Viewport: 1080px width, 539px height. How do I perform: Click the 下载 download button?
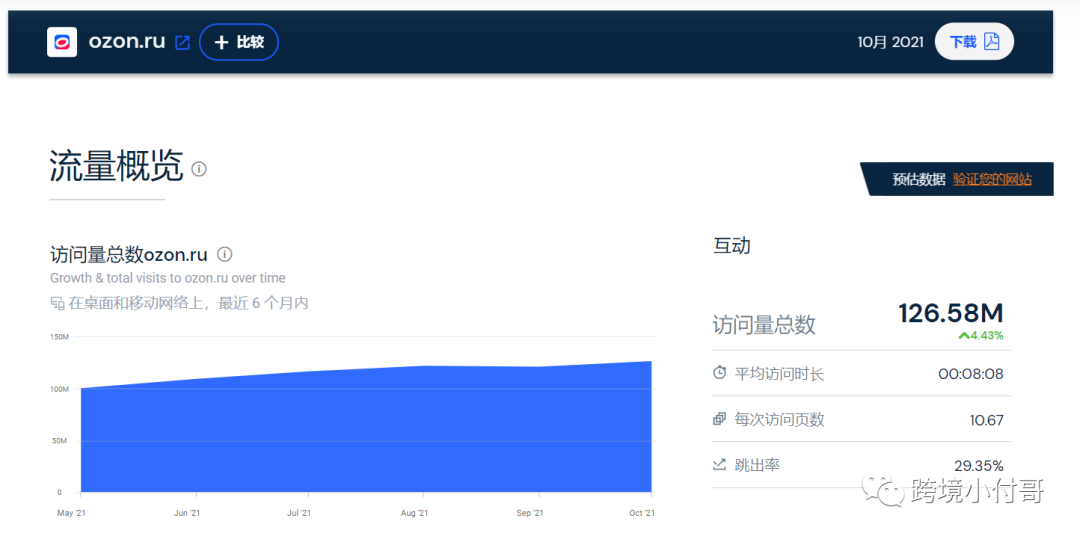click(x=974, y=42)
